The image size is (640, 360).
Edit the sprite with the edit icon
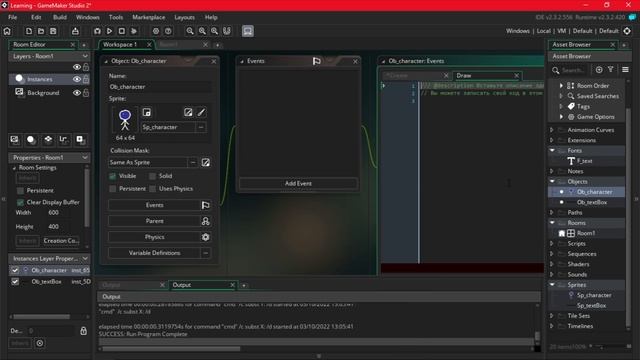pos(188,112)
